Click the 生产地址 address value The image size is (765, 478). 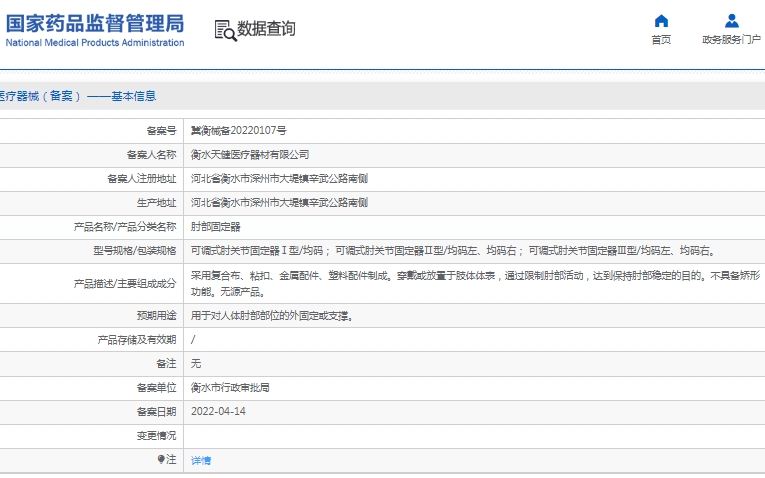coord(279,202)
